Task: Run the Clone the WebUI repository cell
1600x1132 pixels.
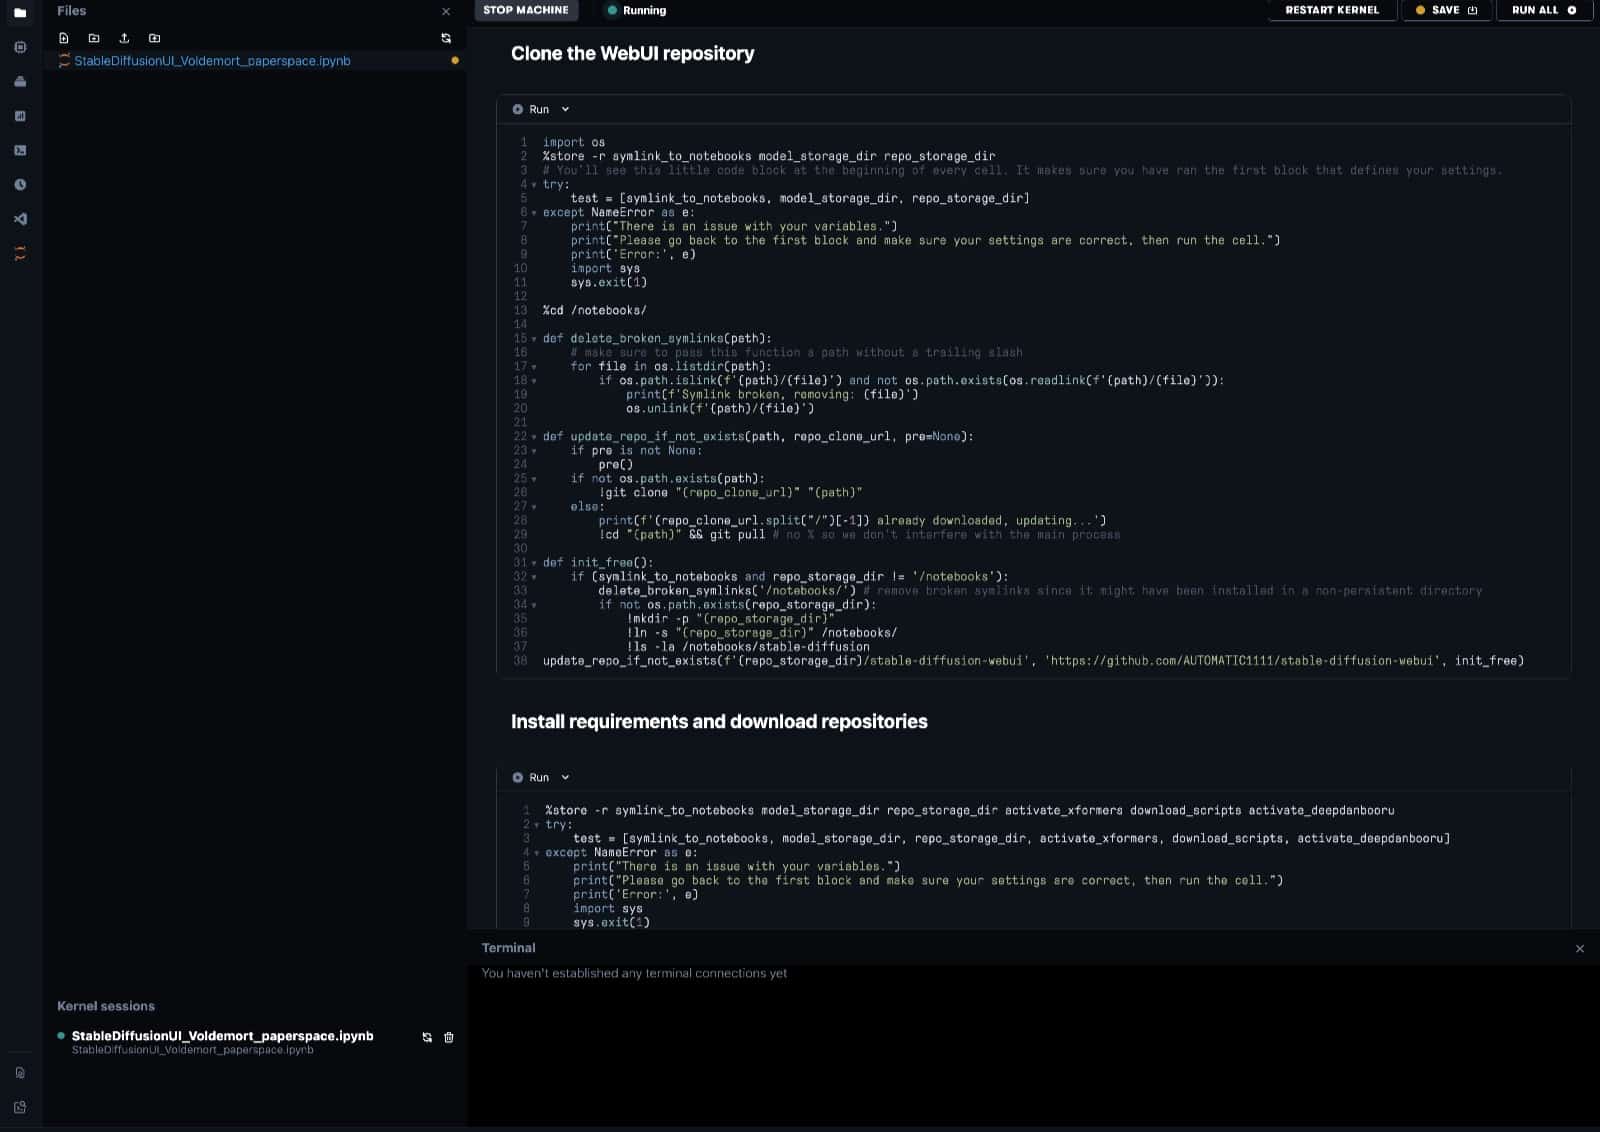Action: point(531,109)
